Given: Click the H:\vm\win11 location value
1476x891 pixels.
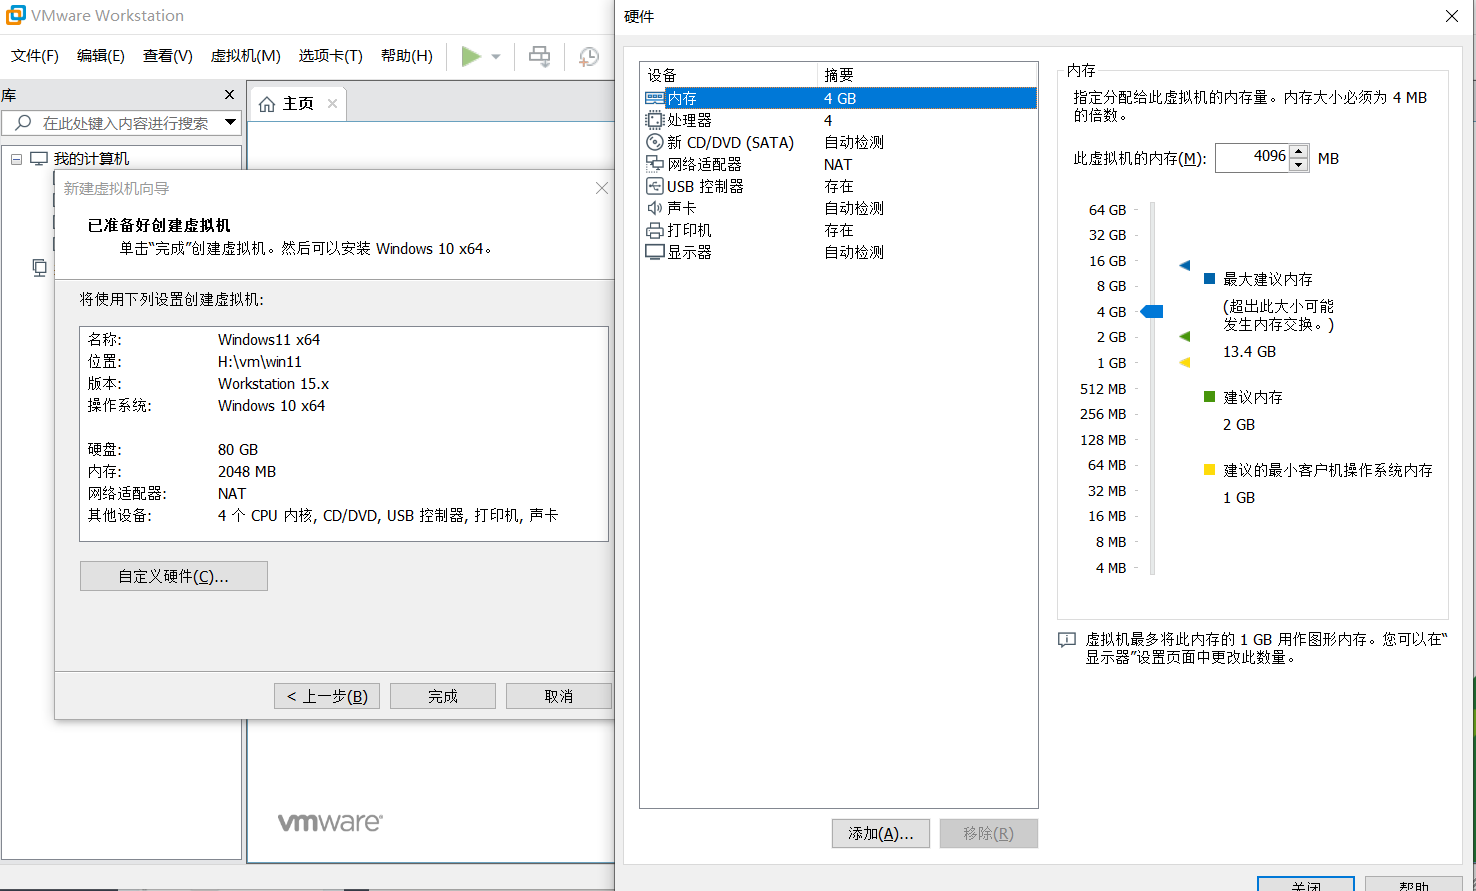Looking at the screenshot, I should [x=260, y=362].
